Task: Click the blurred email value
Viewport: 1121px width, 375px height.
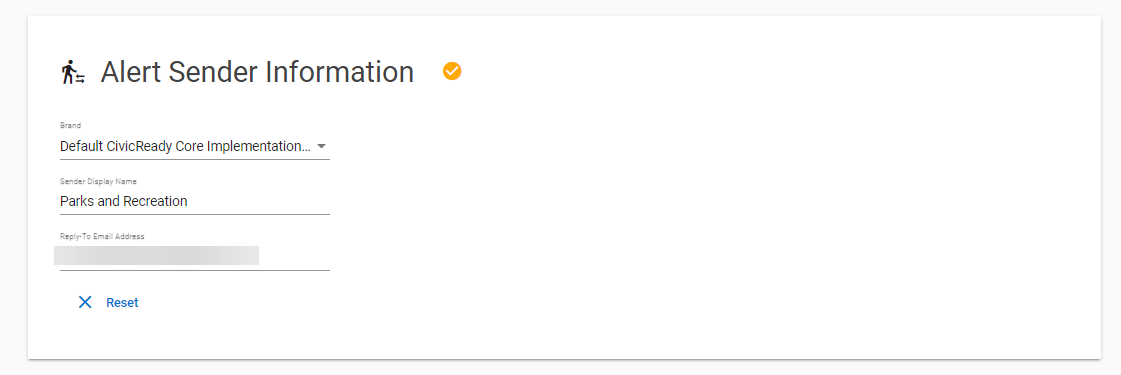Action: [157, 256]
